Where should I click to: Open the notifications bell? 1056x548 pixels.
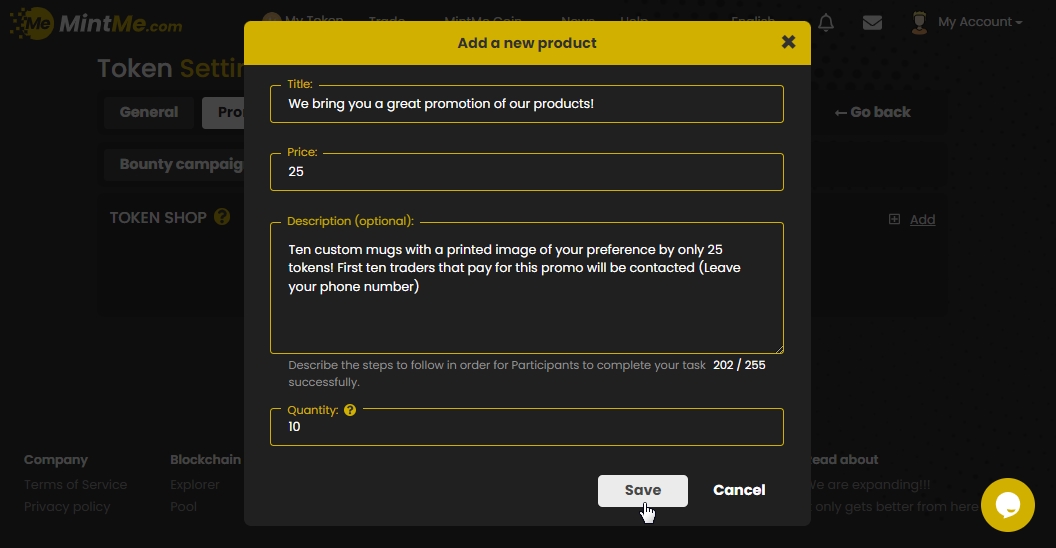tap(826, 22)
